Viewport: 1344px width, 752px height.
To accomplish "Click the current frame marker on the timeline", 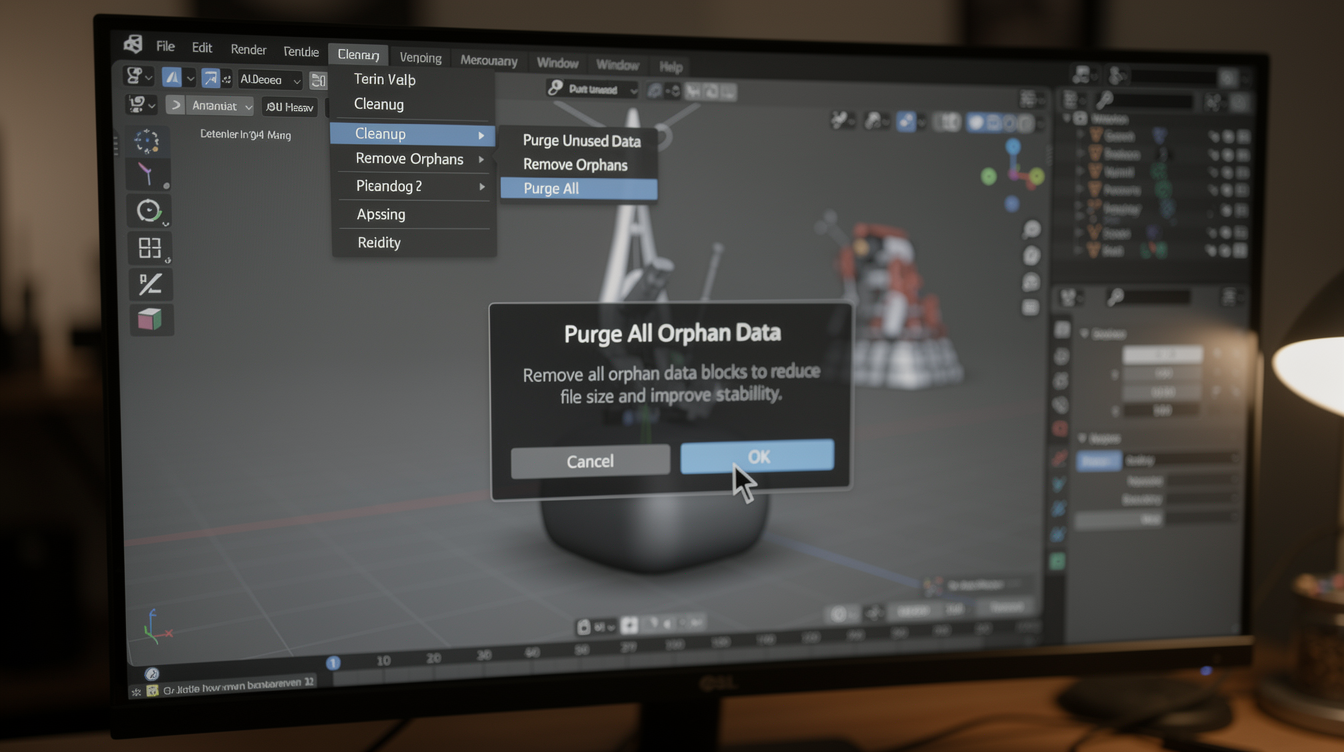I will [333, 661].
